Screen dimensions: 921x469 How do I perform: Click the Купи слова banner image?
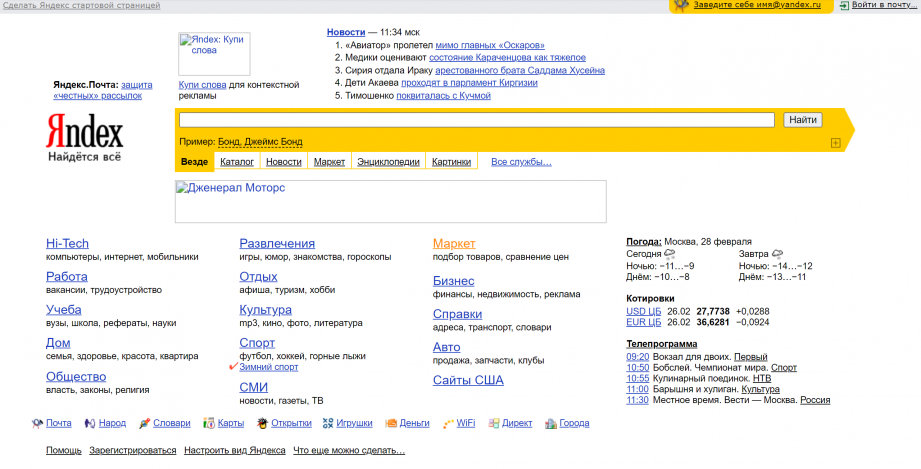tap(214, 54)
